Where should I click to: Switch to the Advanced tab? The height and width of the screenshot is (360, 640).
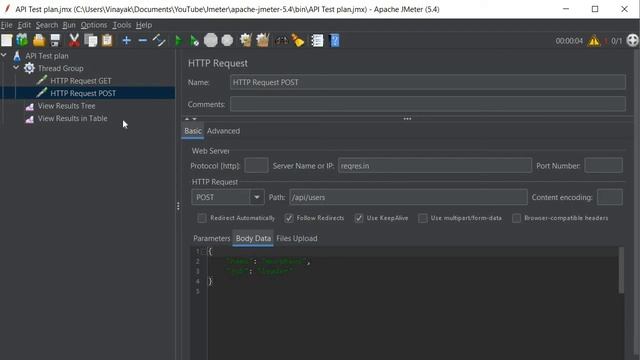coord(223,131)
